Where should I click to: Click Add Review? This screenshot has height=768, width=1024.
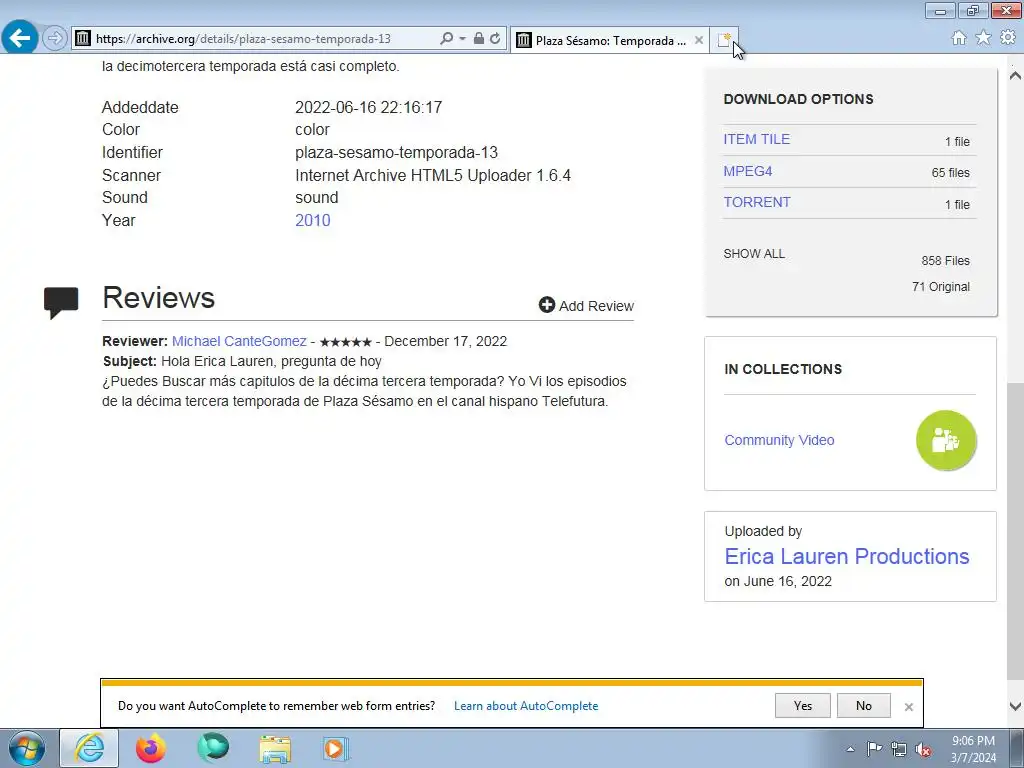[x=586, y=306]
